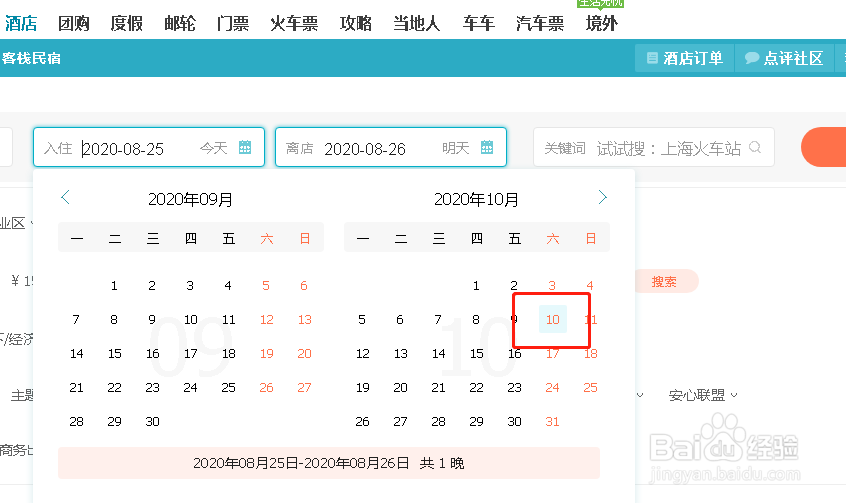Go to next month with right arrow
The image size is (846, 503).
[603, 197]
